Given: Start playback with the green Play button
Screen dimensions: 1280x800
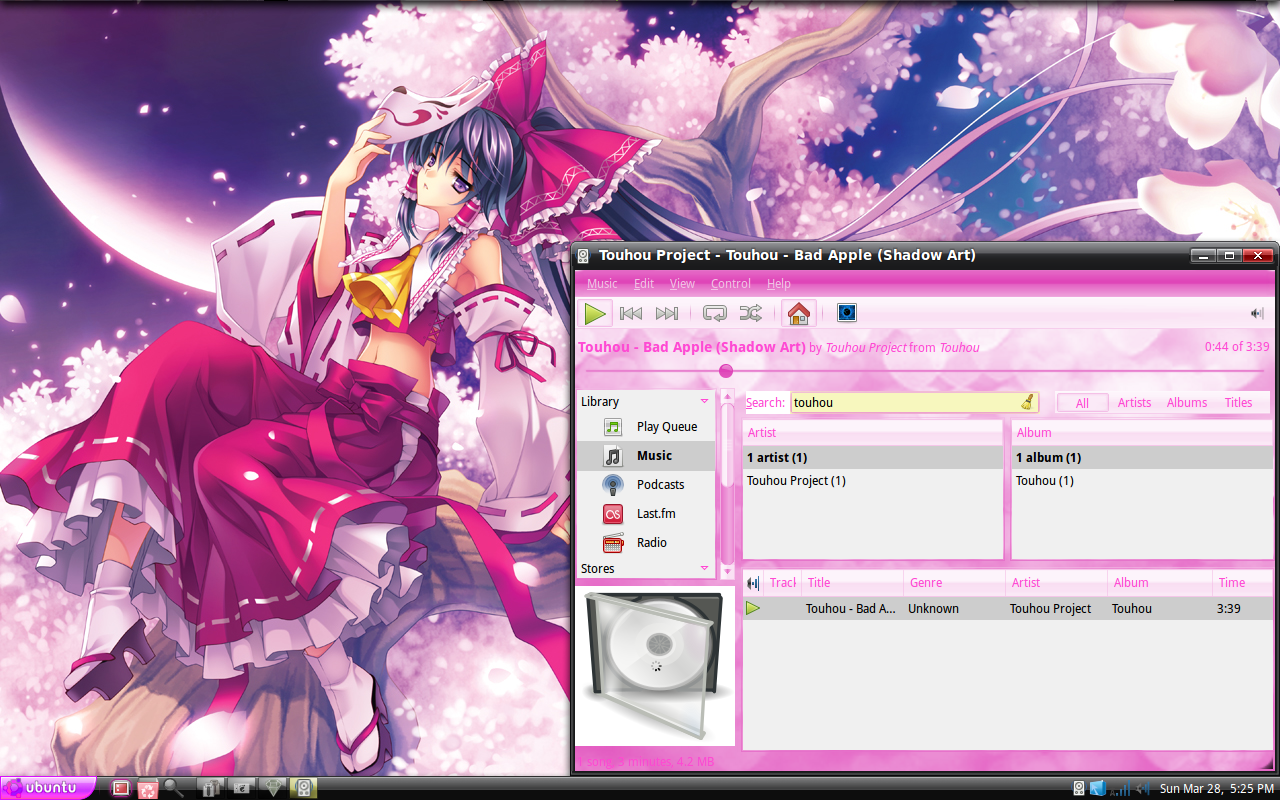Looking at the screenshot, I should [595, 314].
